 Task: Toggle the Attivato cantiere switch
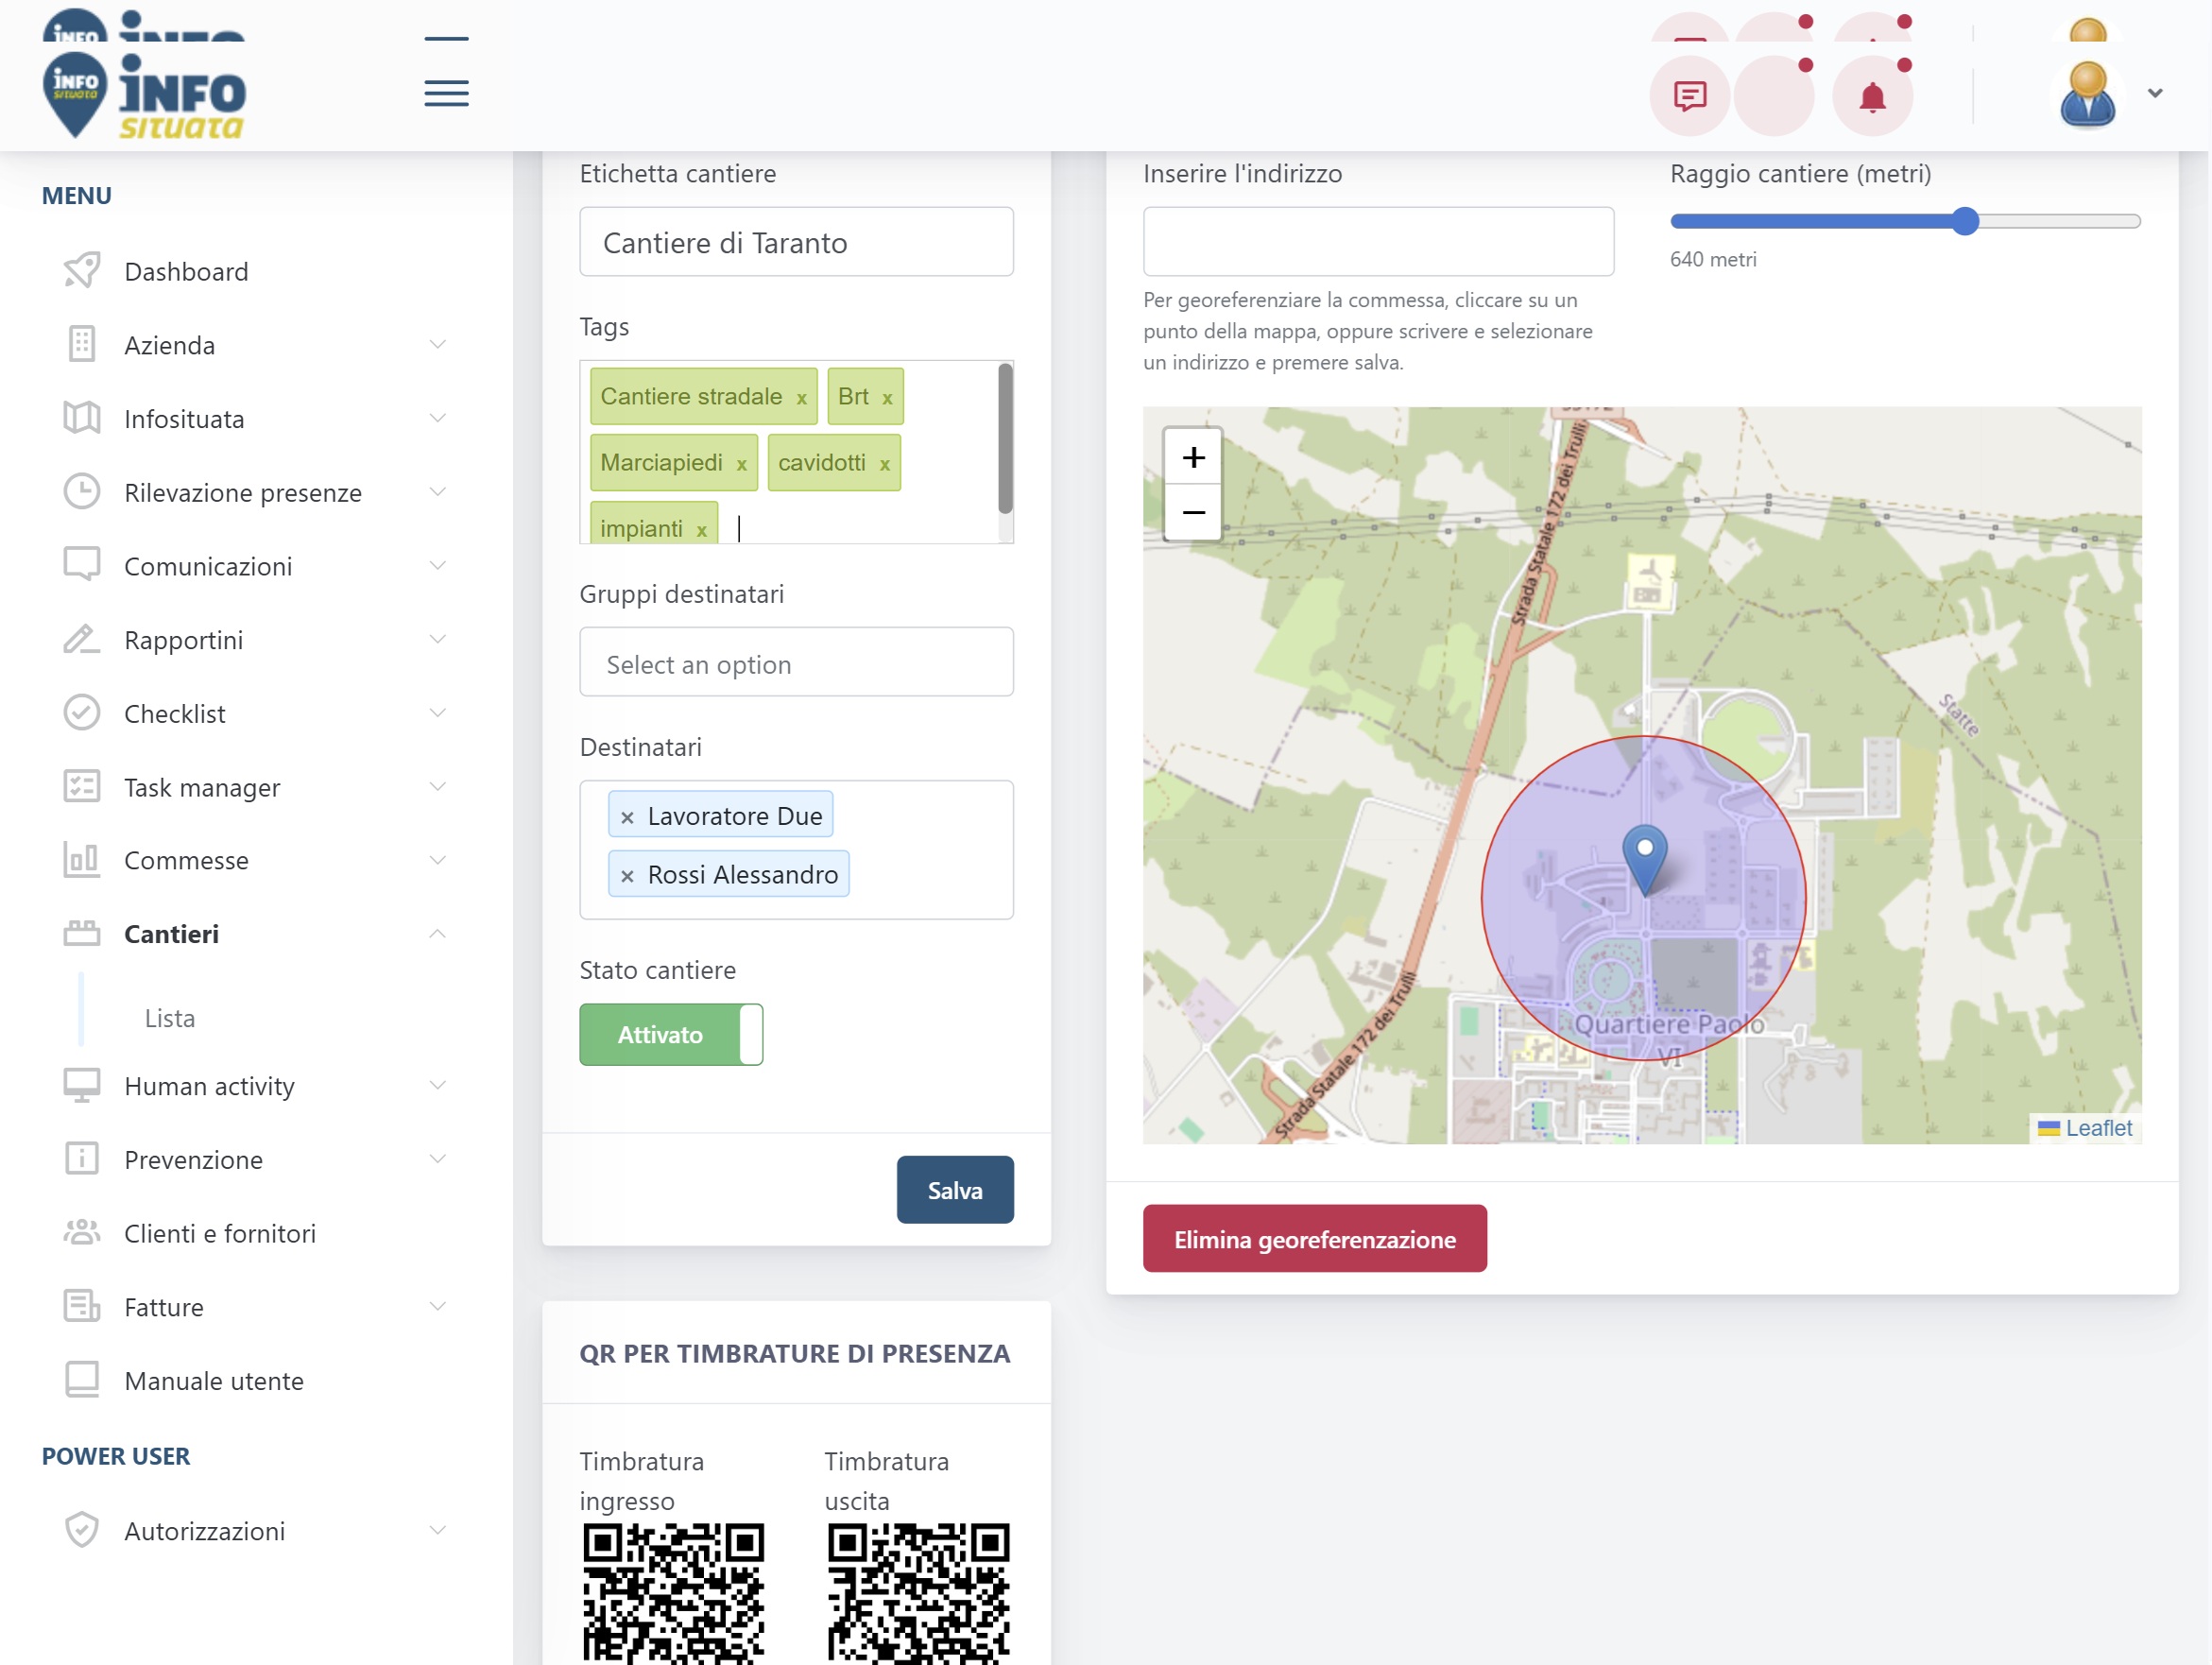click(671, 1034)
